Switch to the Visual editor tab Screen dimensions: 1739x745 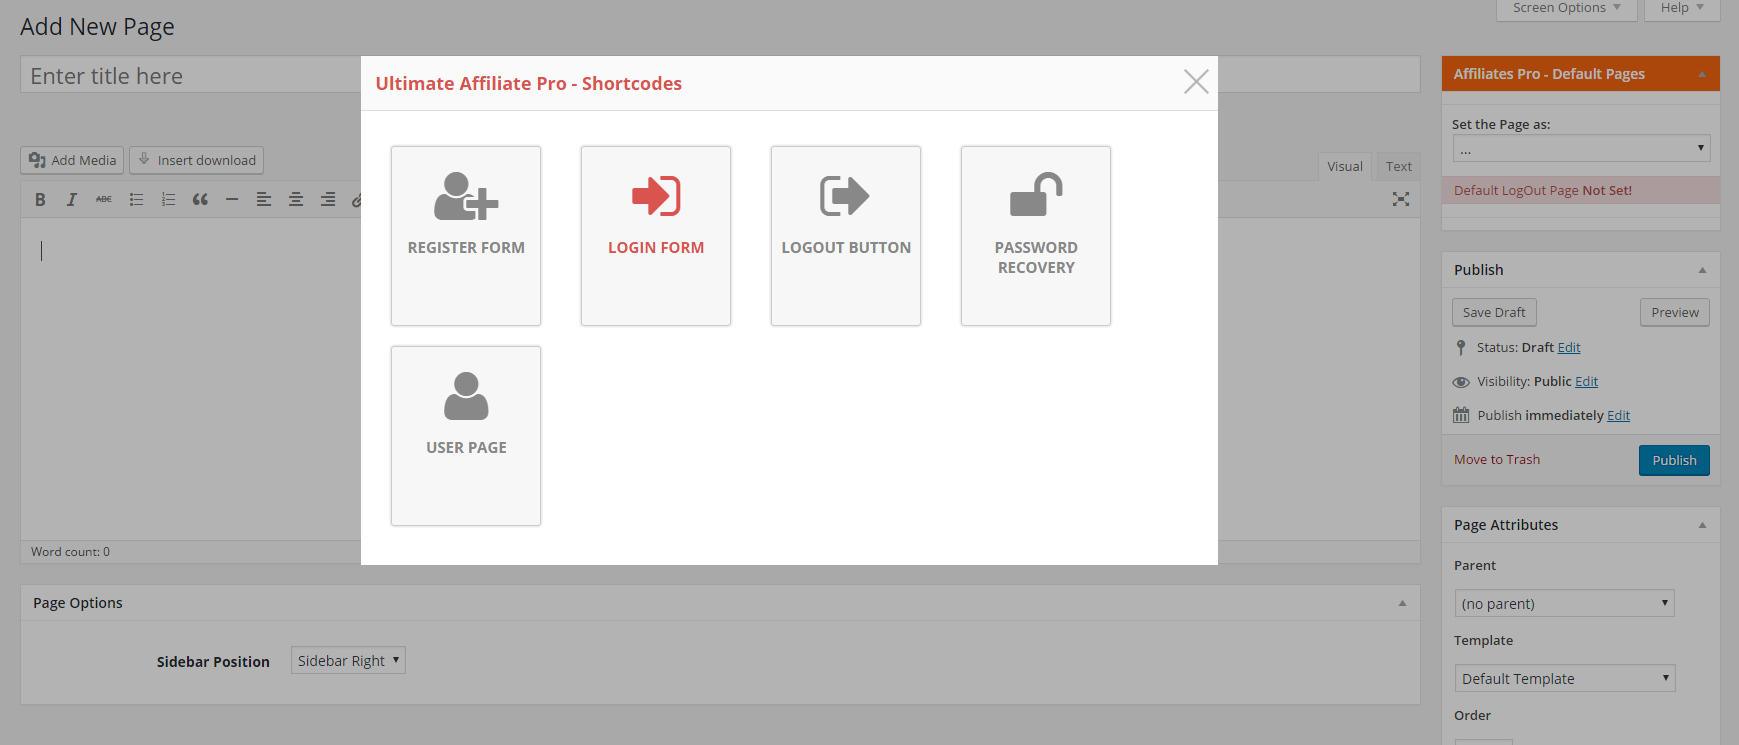(x=1345, y=166)
